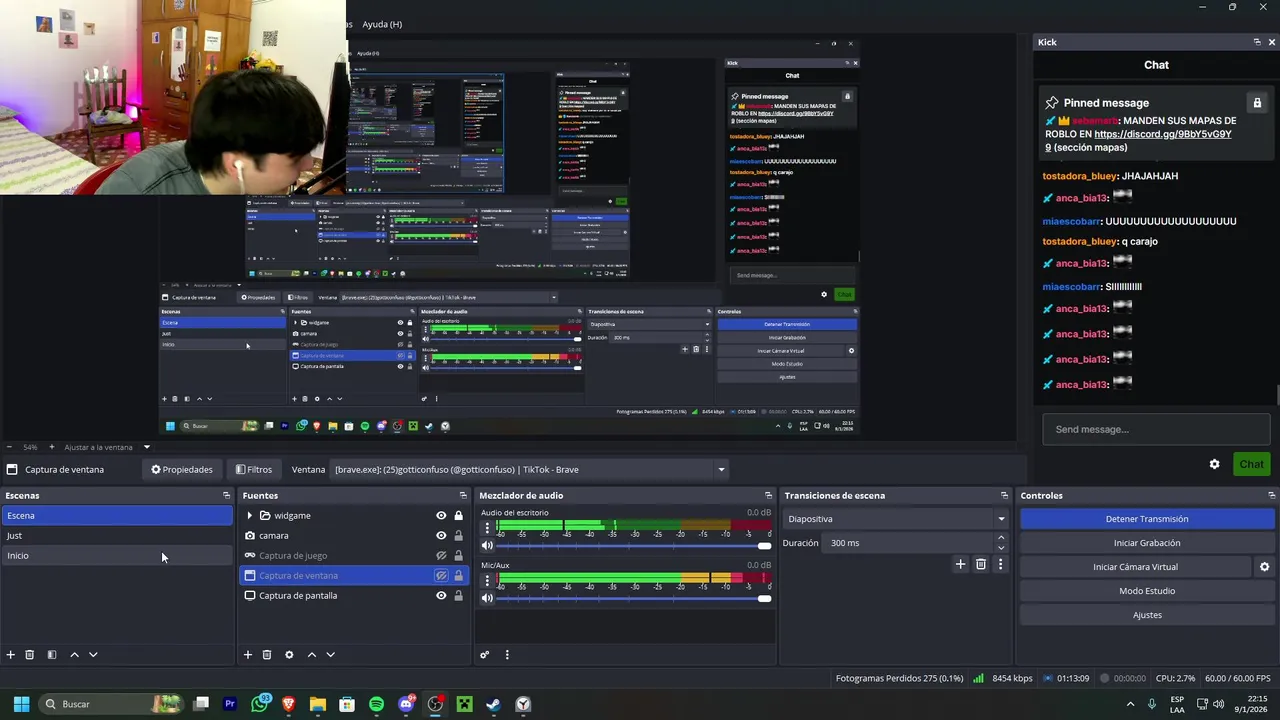Add a scene transition with plus icon
The image size is (1280, 720).
[960, 564]
